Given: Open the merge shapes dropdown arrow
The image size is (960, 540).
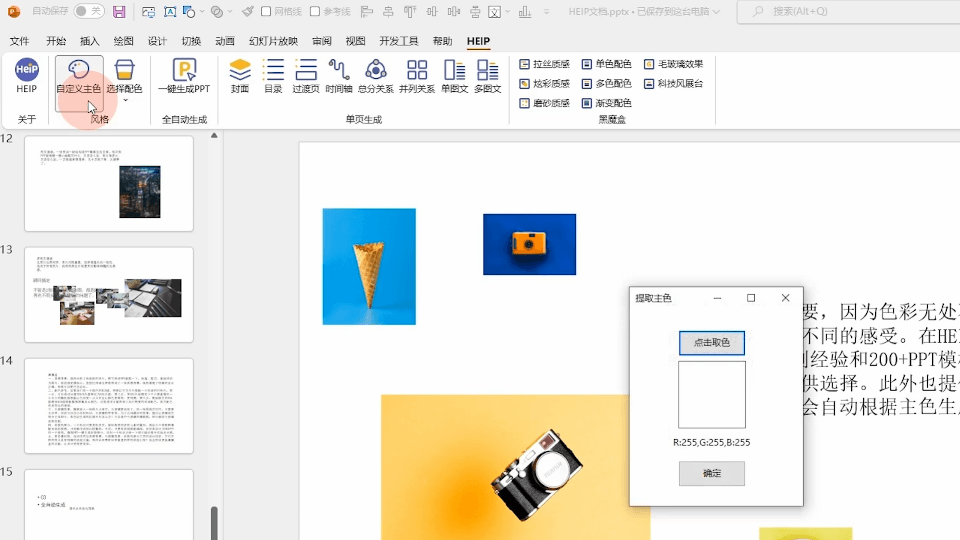Looking at the screenshot, I should (230, 12).
